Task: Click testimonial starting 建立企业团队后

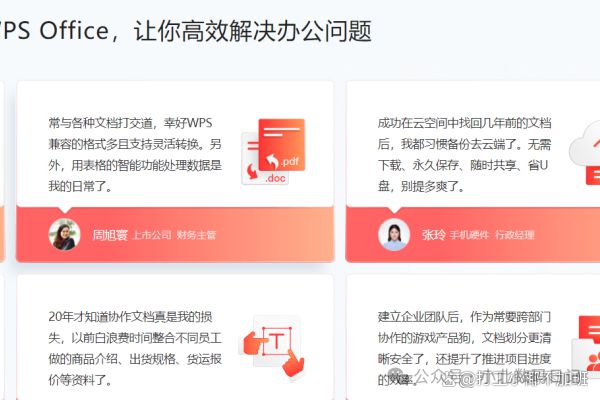Action: click(x=465, y=348)
